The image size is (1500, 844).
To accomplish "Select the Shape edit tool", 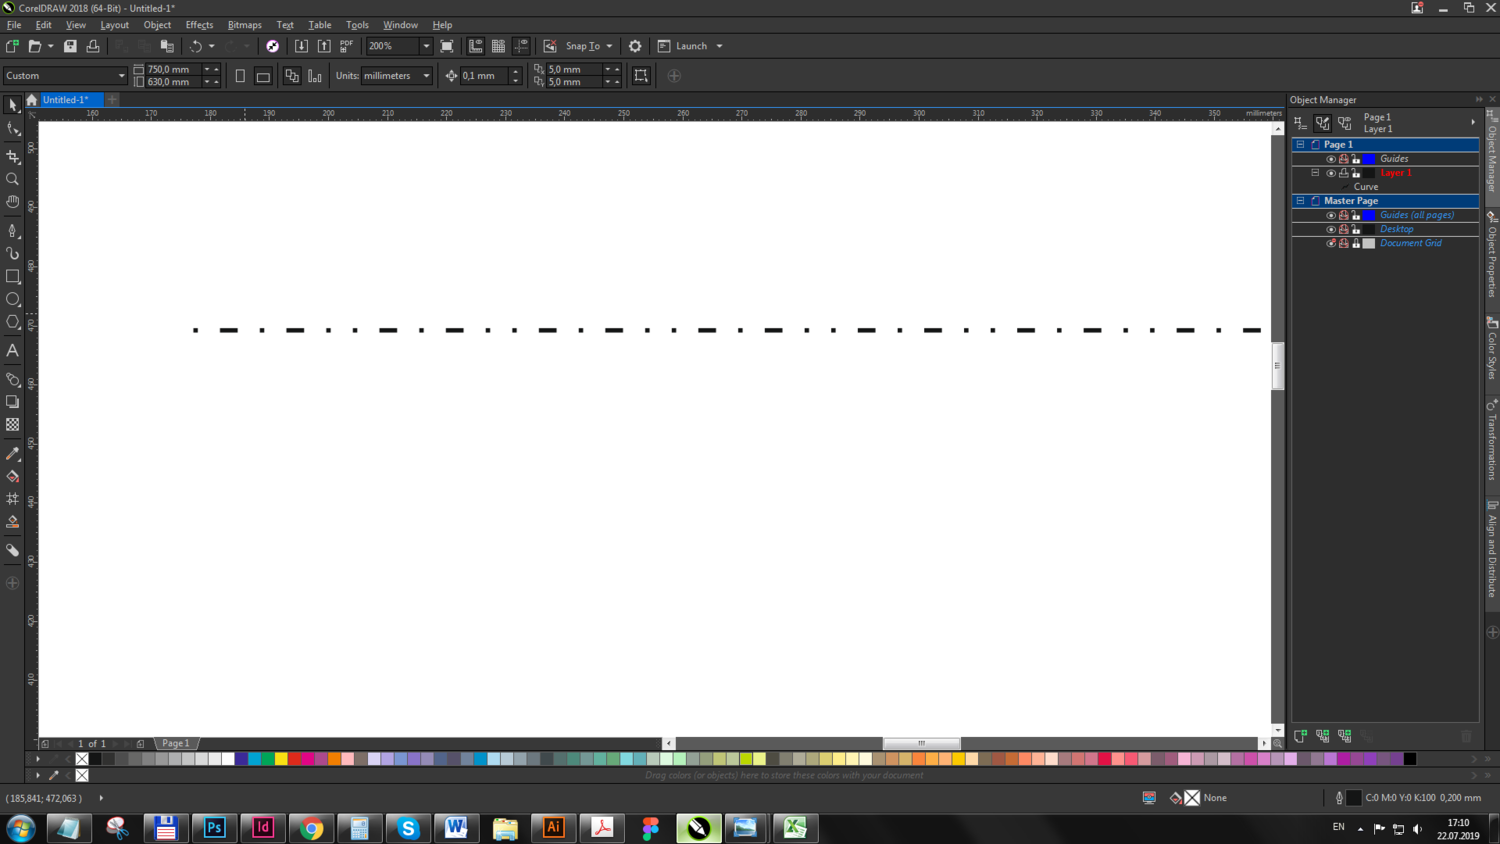I will [x=13, y=130].
